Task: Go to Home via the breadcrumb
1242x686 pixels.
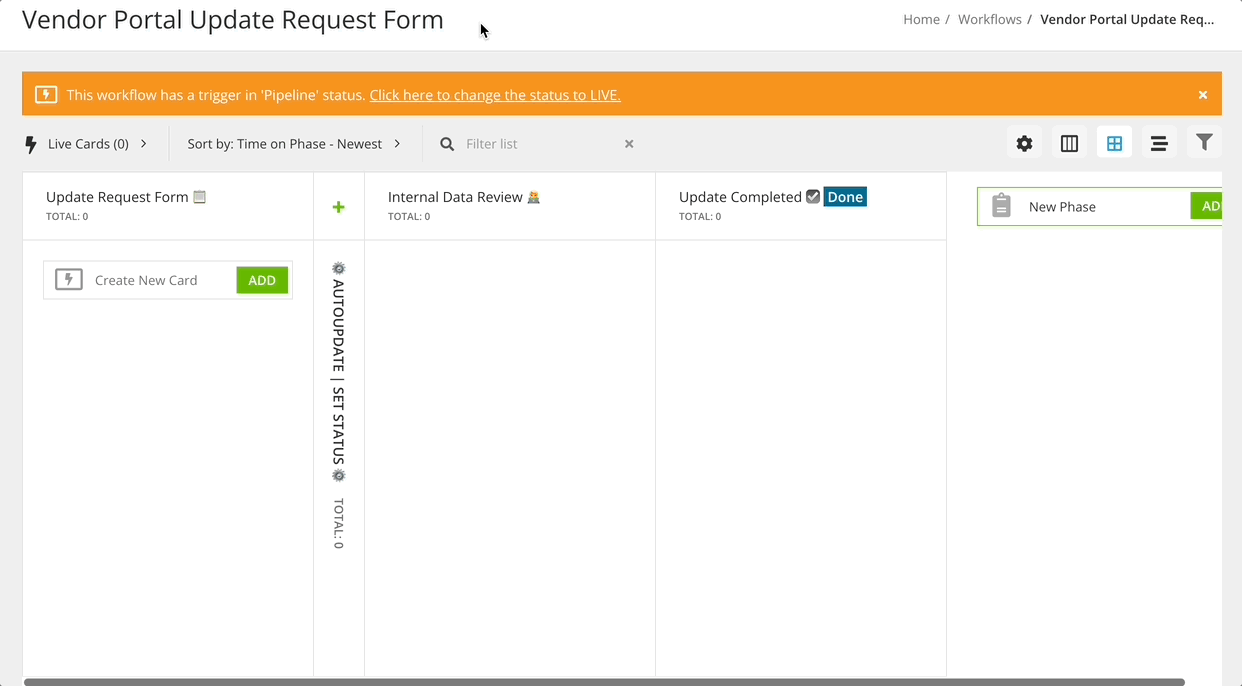Action: pos(921,19)
